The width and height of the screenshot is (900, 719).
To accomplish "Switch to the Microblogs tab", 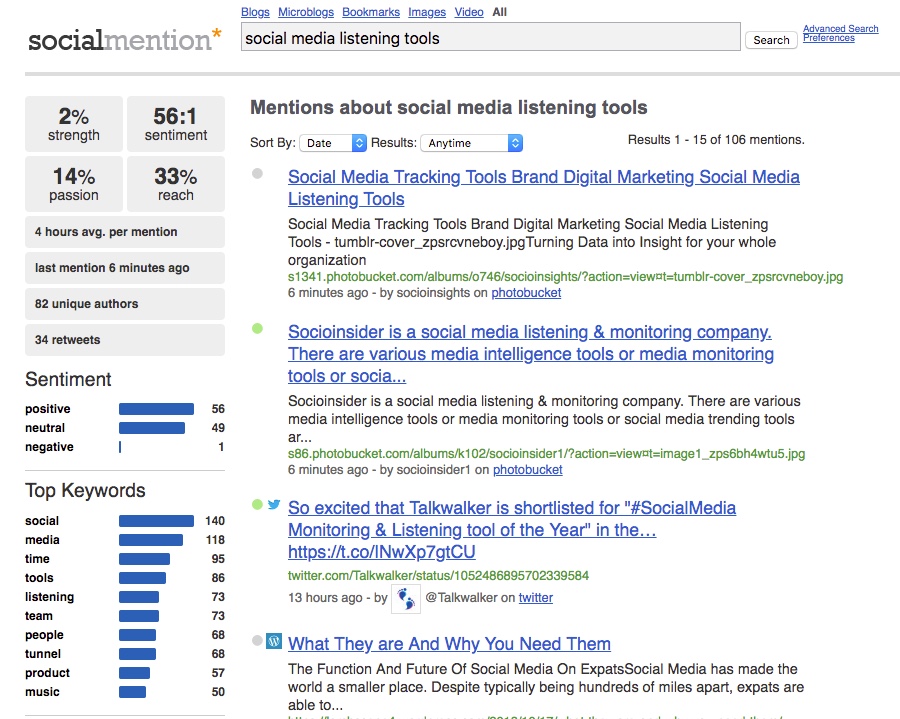I will click(x=306, y=12).
